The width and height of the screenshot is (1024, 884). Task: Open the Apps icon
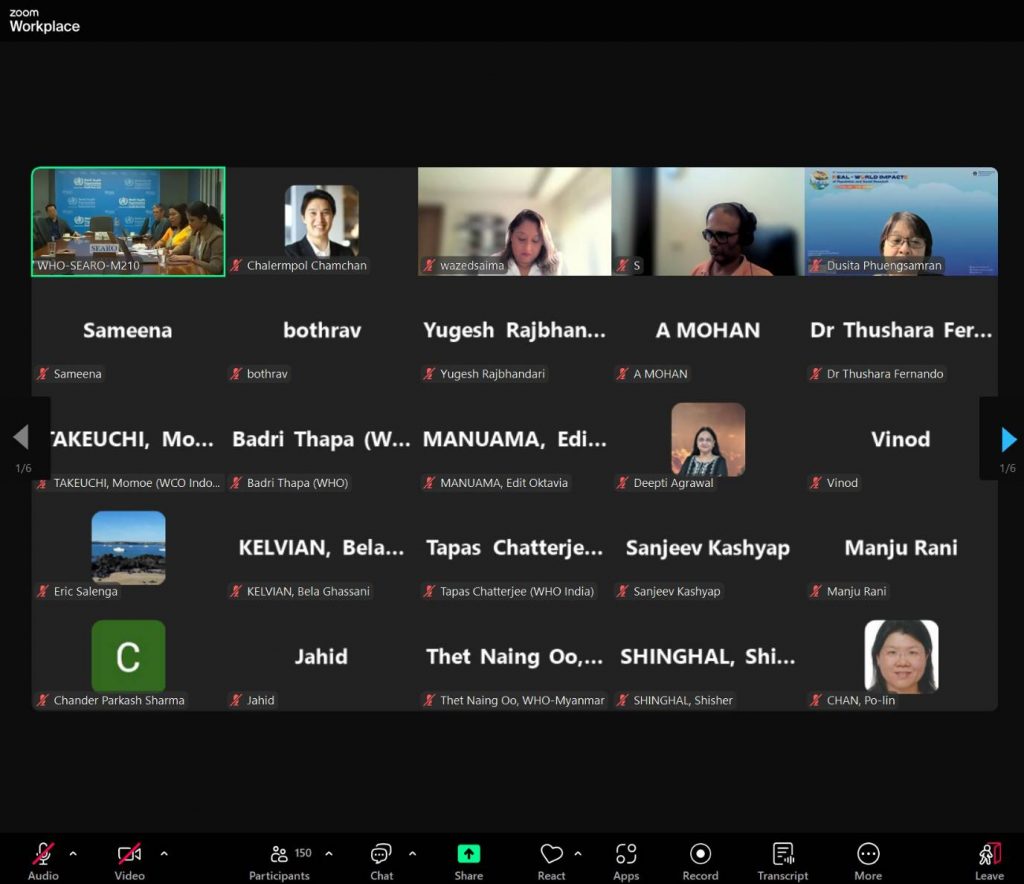click(626, 854)
